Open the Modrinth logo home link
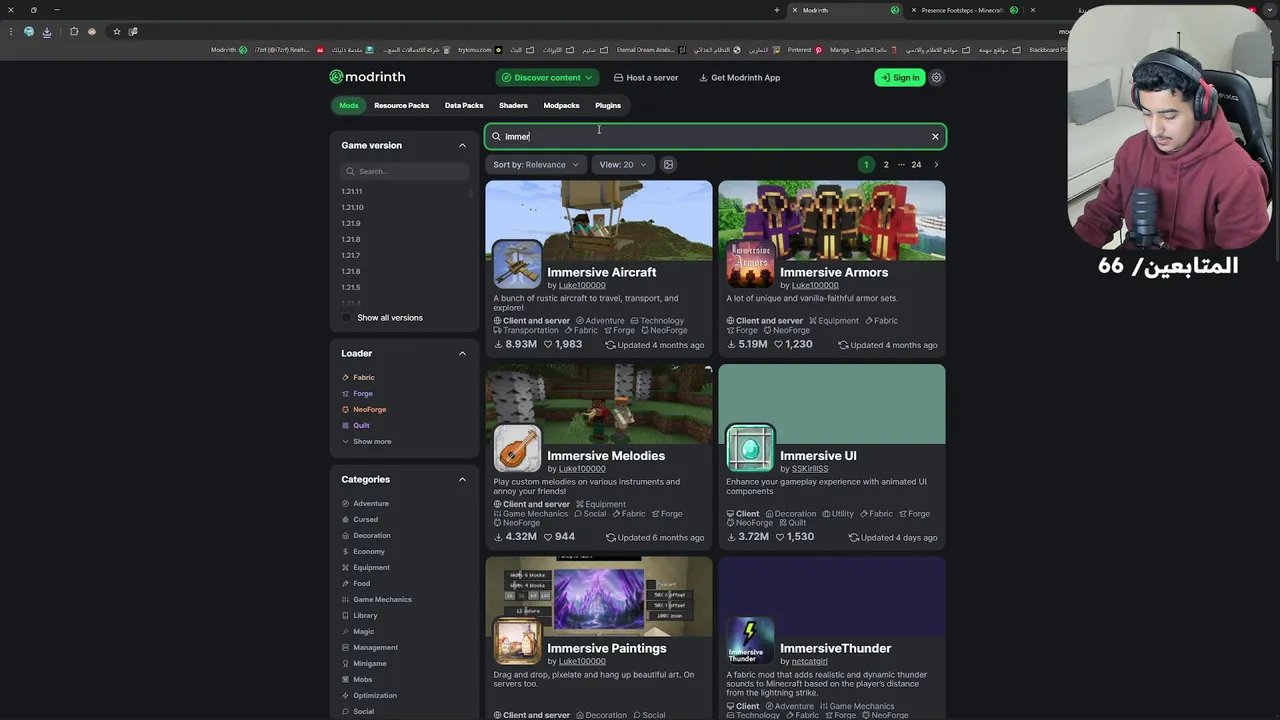1280x720 pixels. coord(367,77)
